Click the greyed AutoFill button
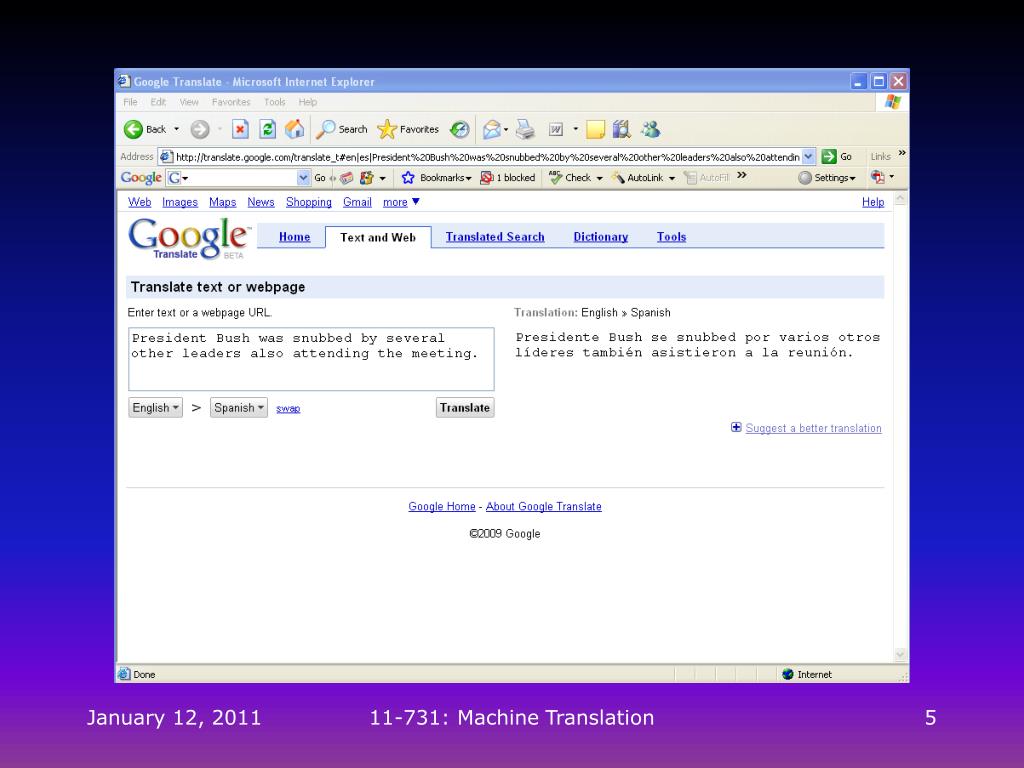The image size is (1024, 768). [x=706, y=178]
